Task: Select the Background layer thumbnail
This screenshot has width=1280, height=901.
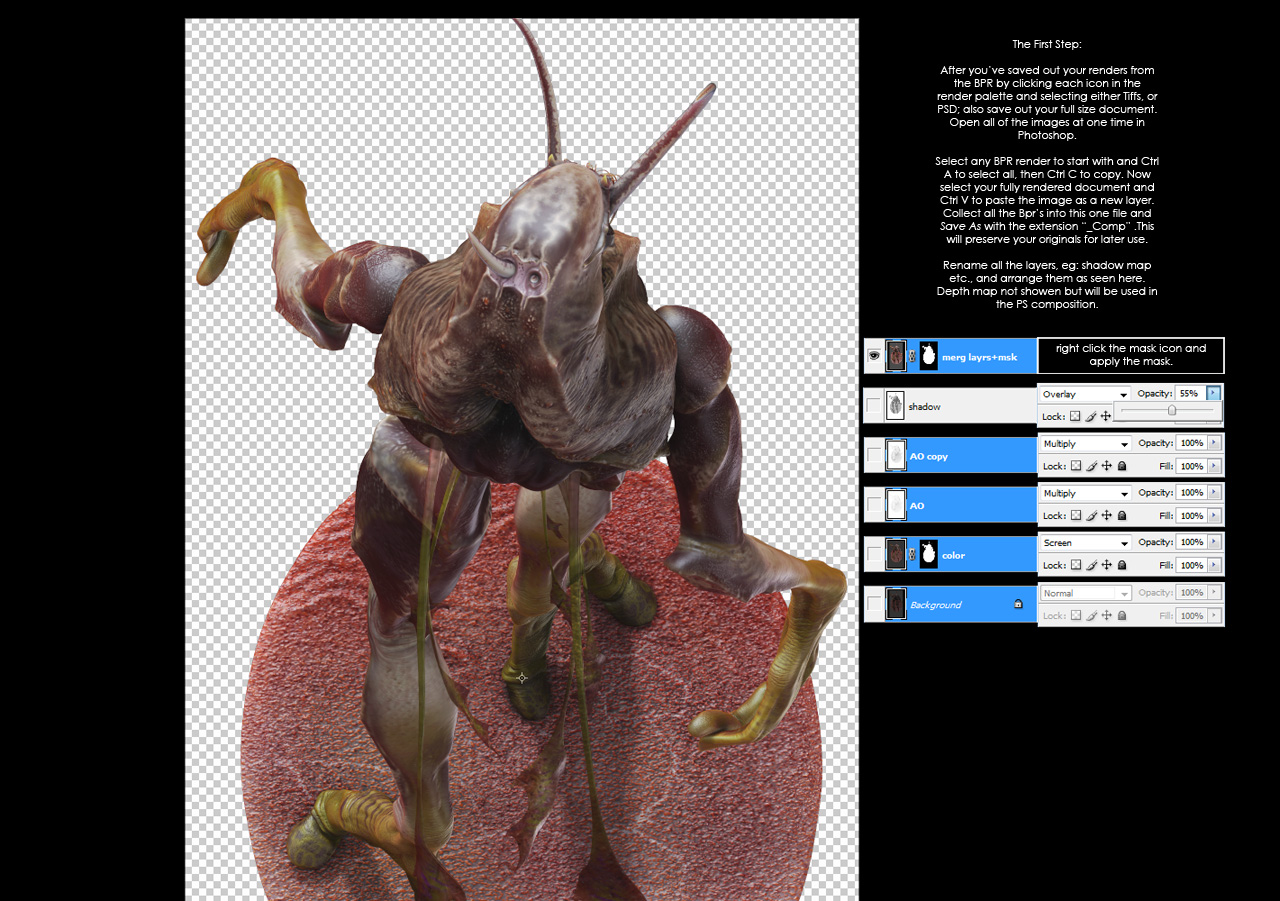Action: pyautogui.click(x=895, y=604)
